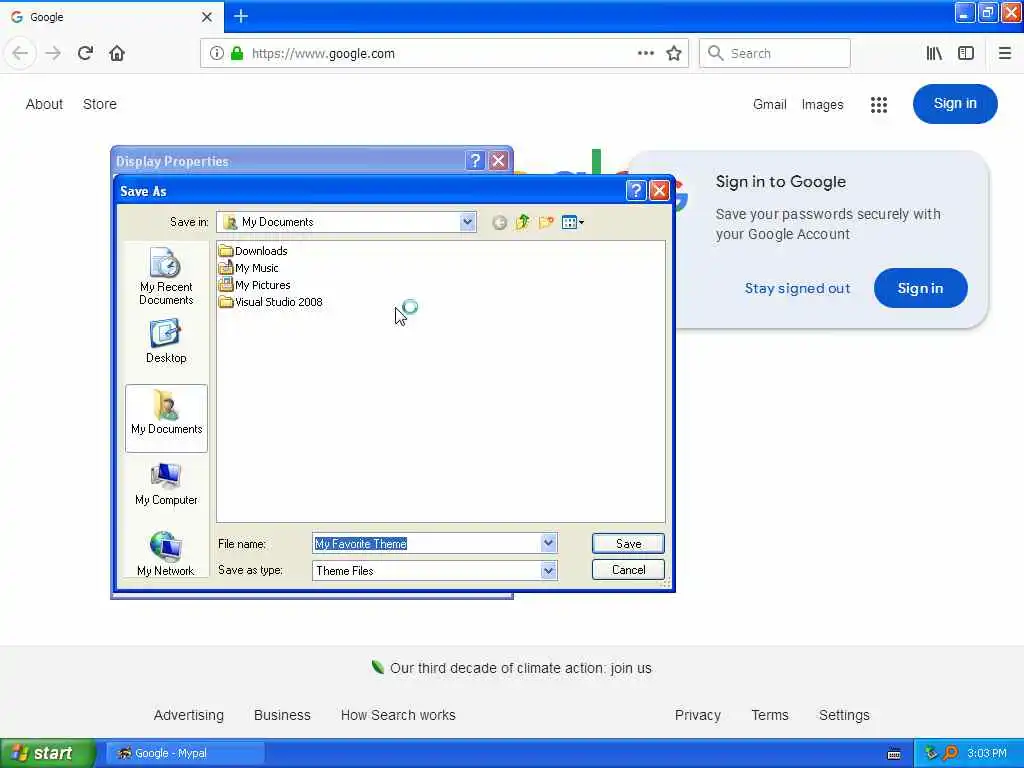The image size is (1024, 768).
Task: Switch to Google - Mypal taskbar item
Action: (185, 753)
